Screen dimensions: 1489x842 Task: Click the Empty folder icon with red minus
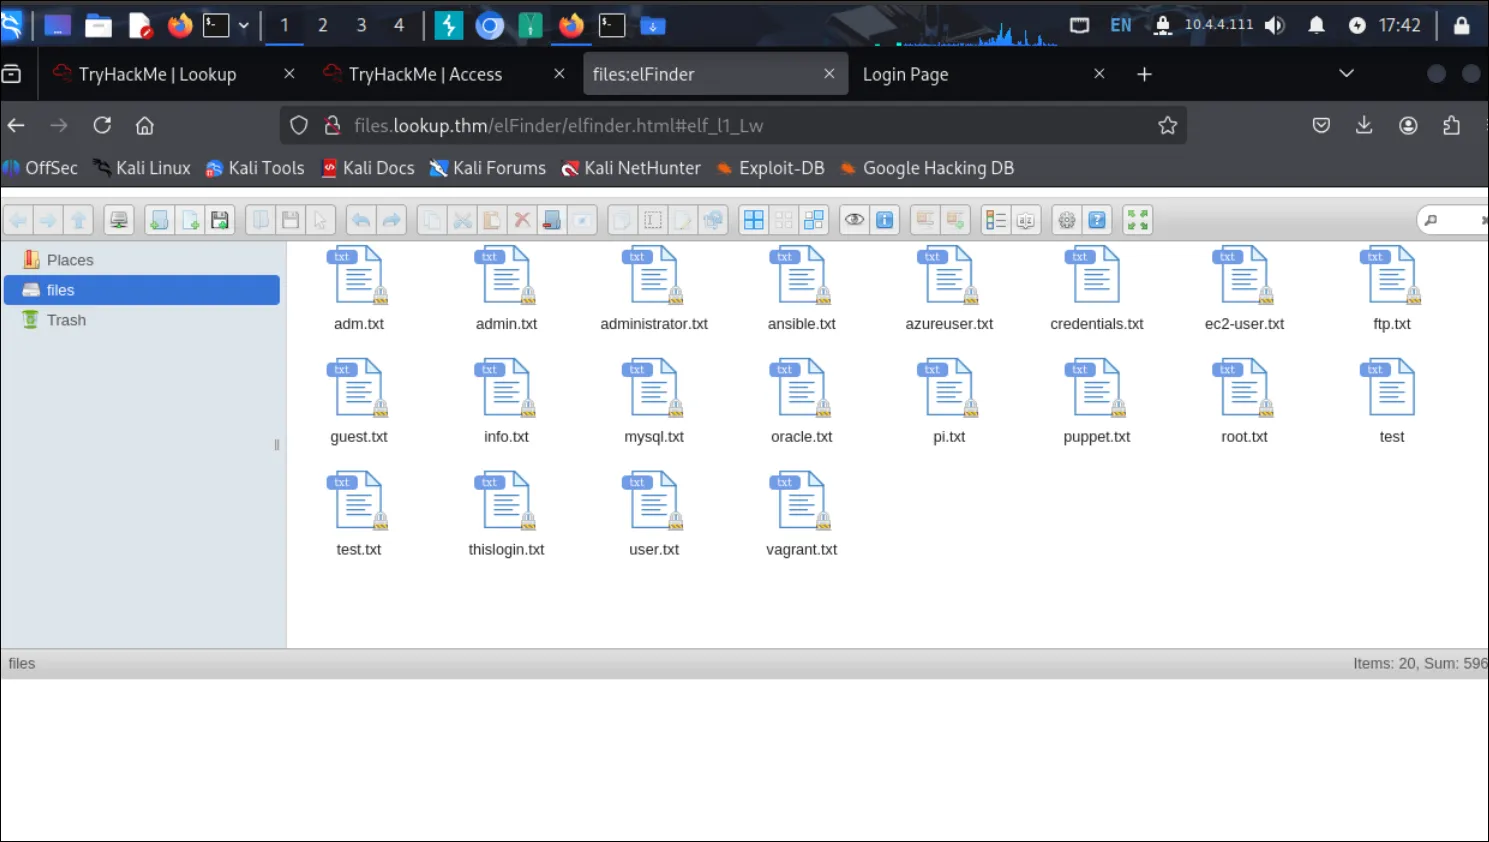(x=552, y=220)
